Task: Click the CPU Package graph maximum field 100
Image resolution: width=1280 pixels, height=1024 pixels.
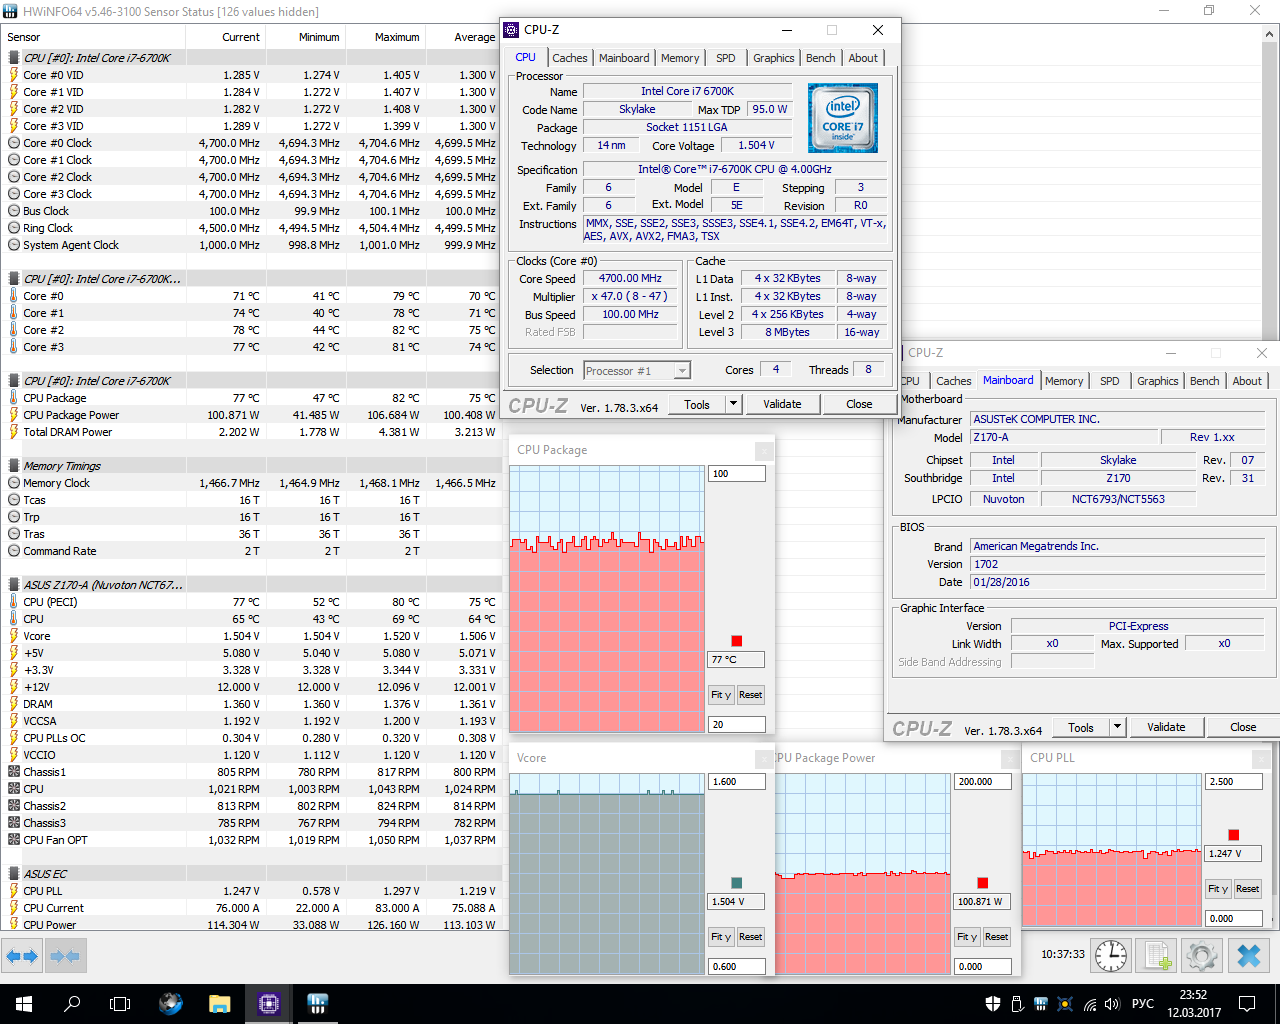Action: (737, 474)
